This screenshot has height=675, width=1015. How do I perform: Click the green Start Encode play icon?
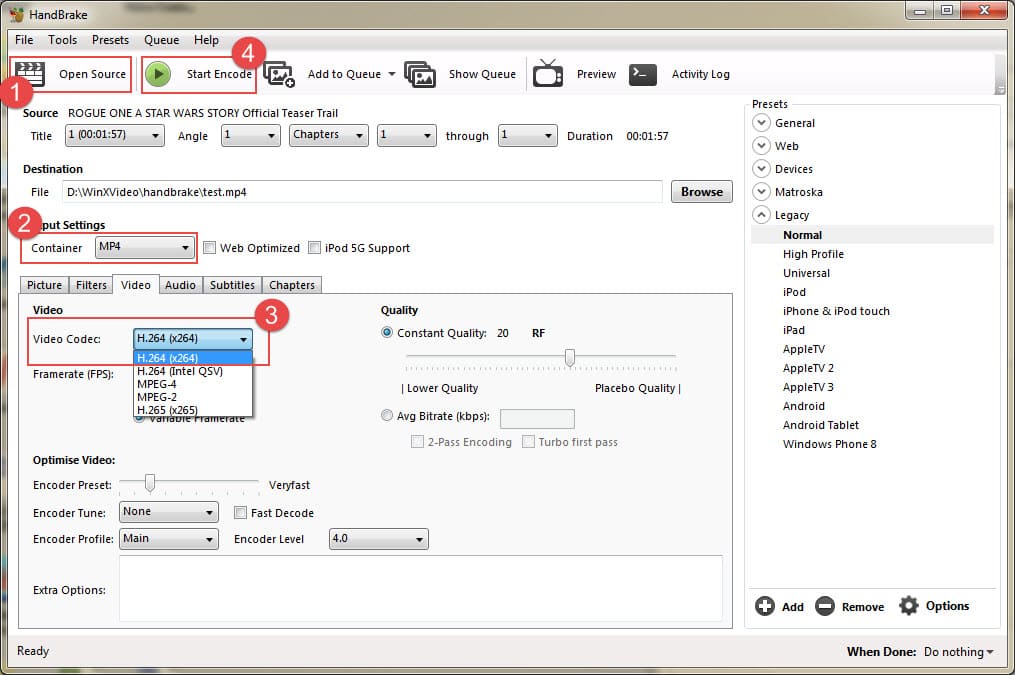(x=158, y=74)
